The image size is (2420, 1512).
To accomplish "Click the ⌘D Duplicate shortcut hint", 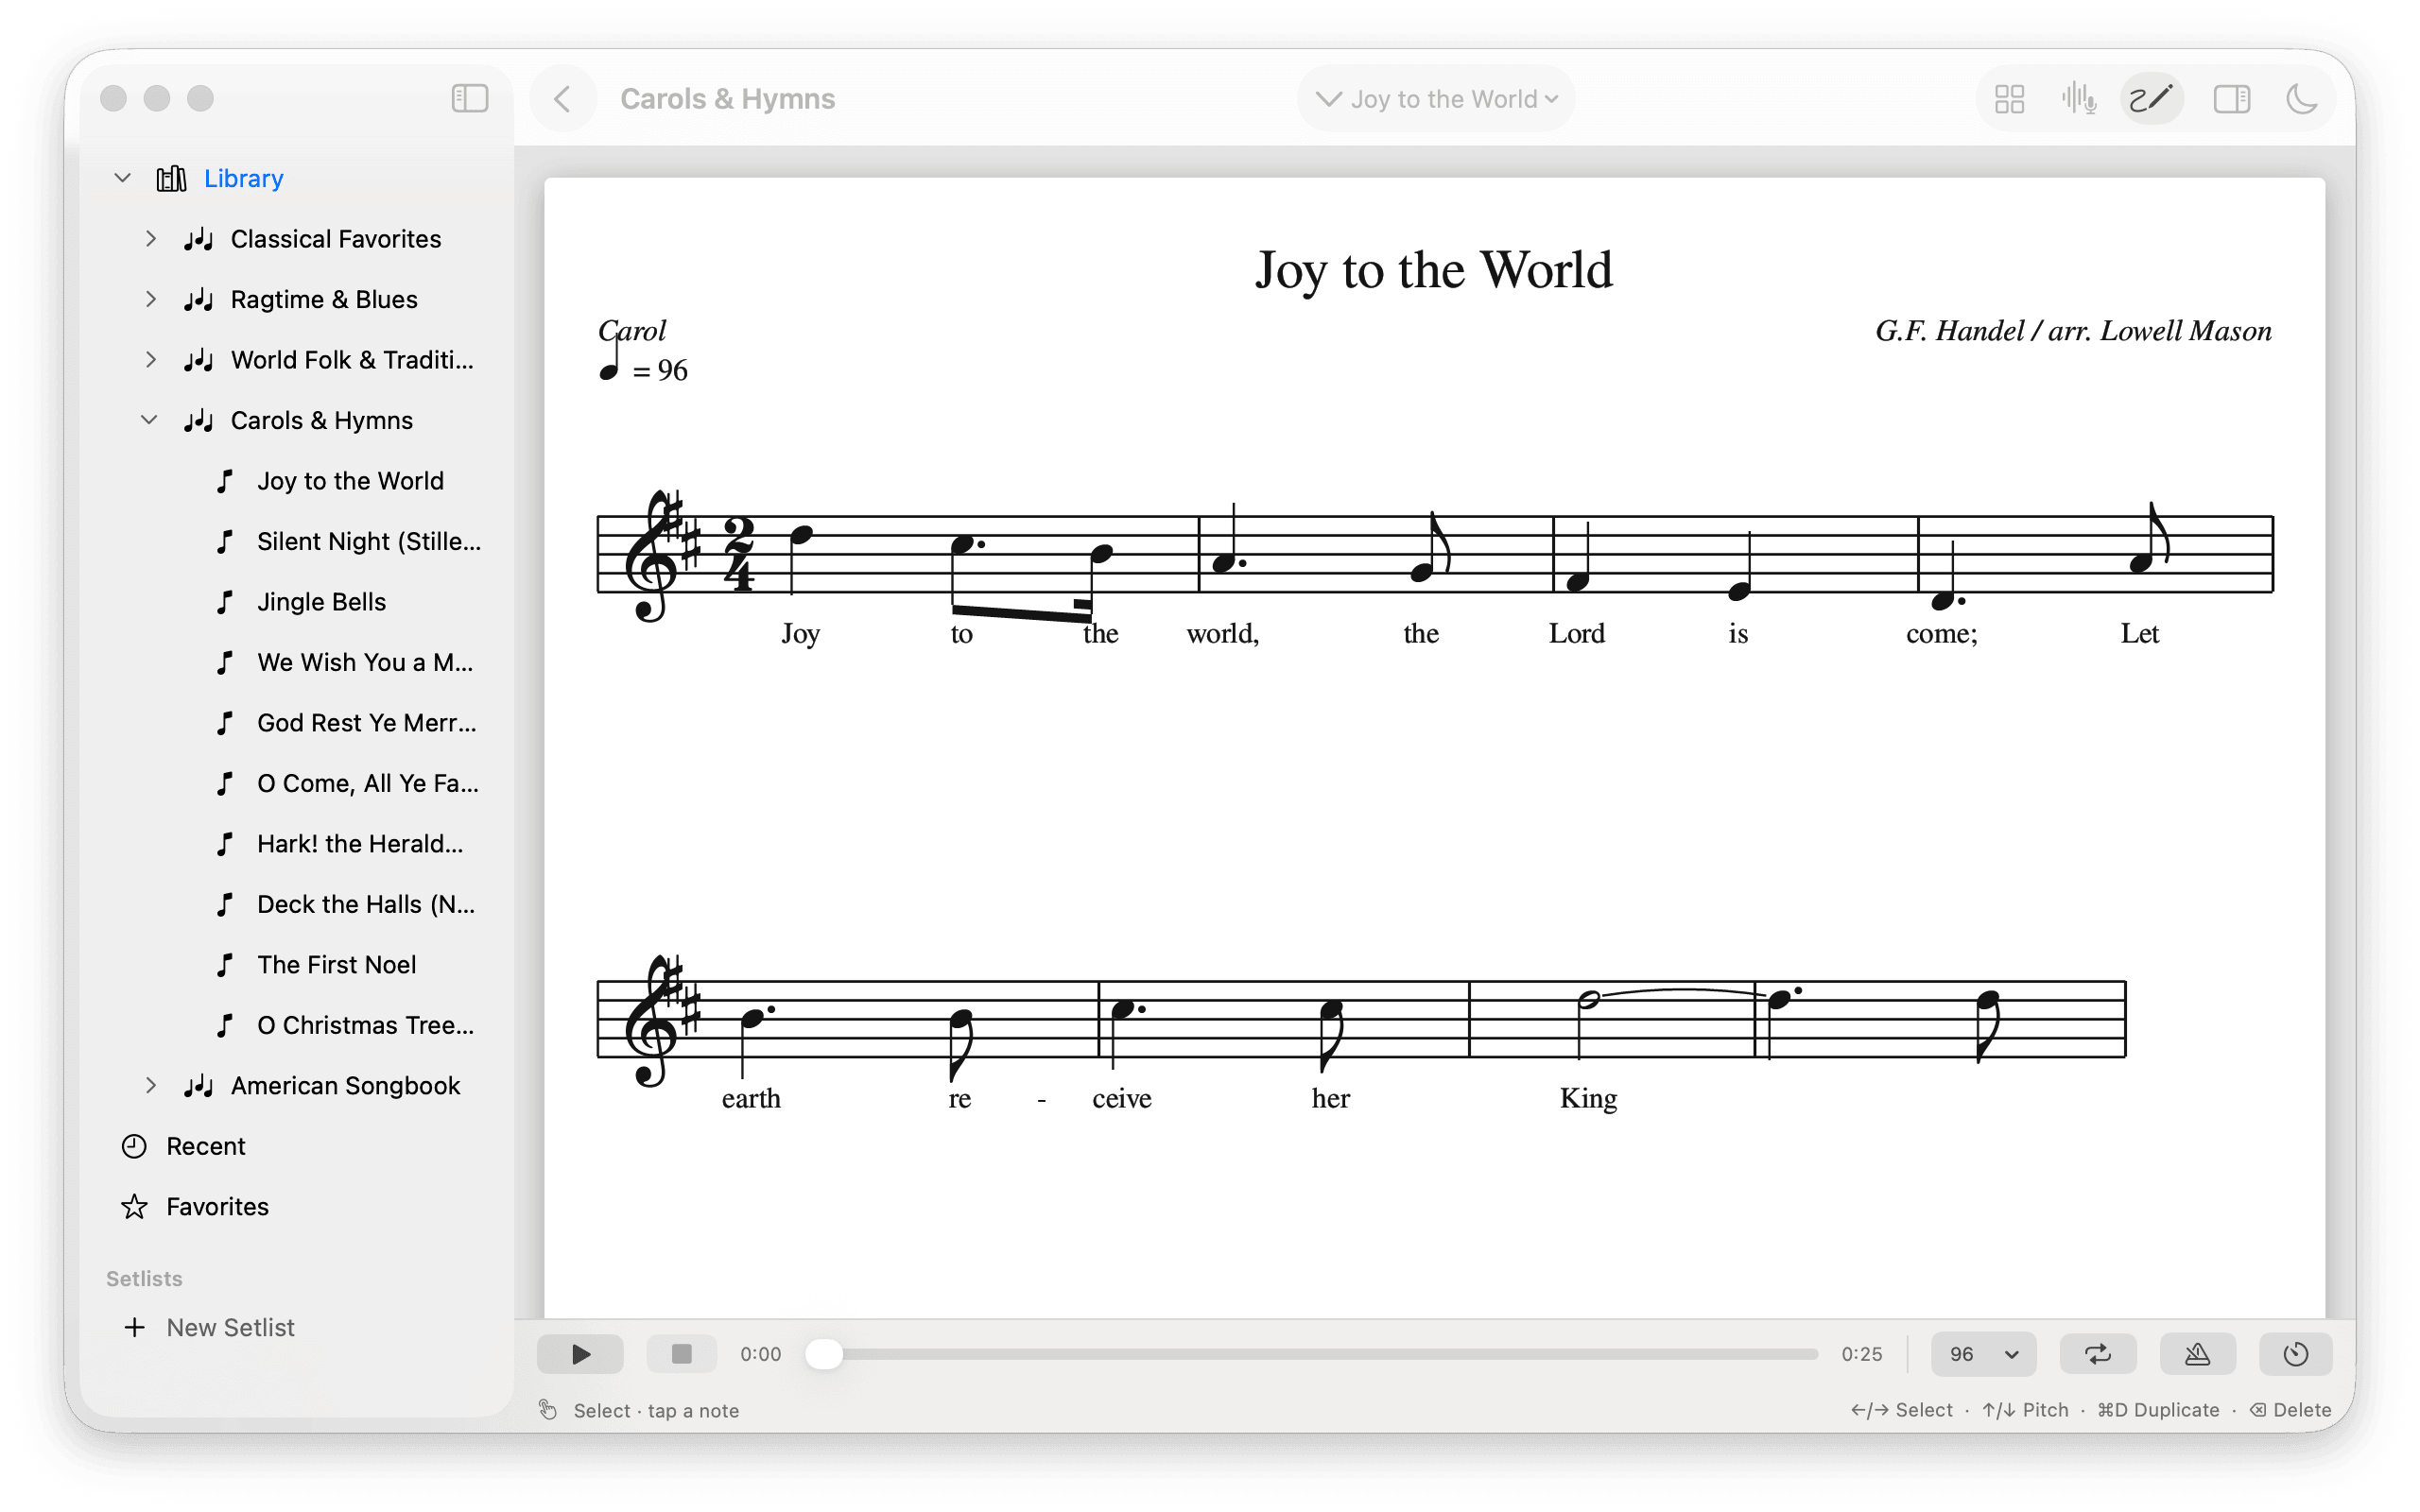I will click(2158, 1410).
